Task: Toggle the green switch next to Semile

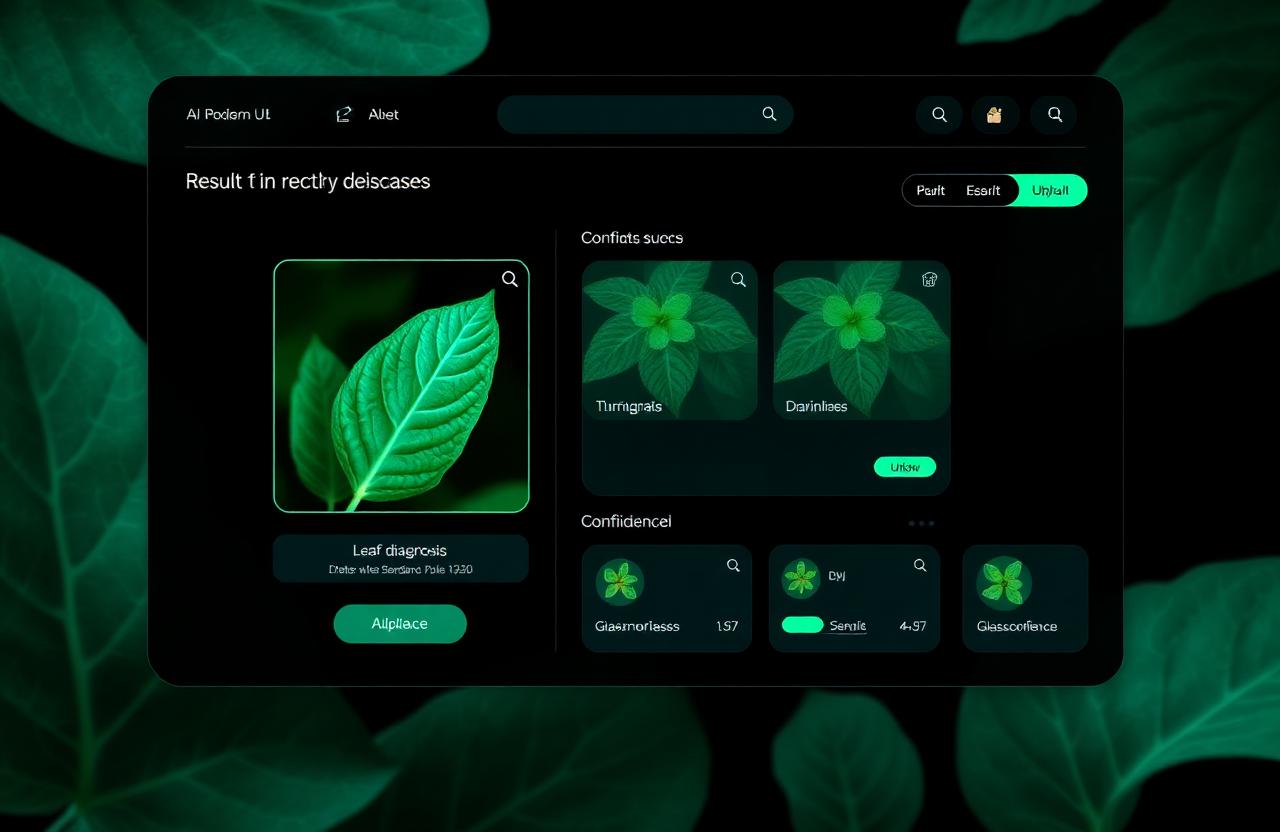Action: tap(802, 625)
